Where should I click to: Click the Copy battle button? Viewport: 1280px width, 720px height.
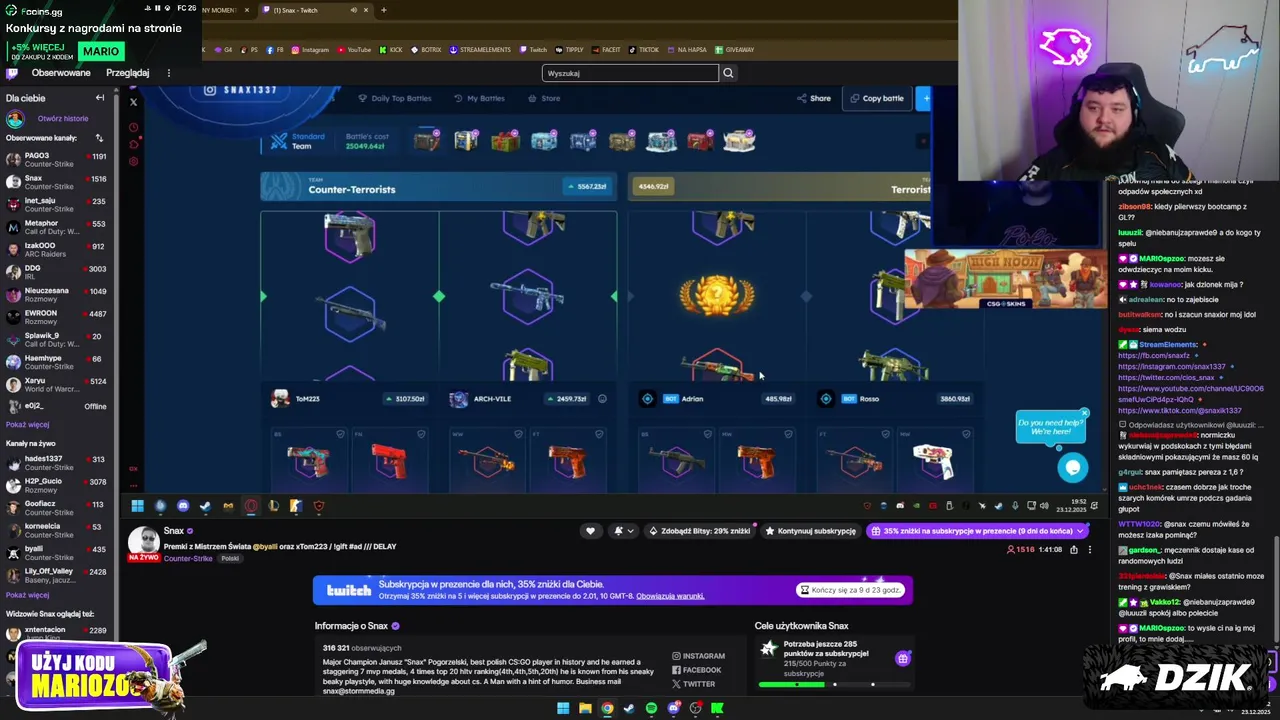[877, 98]
